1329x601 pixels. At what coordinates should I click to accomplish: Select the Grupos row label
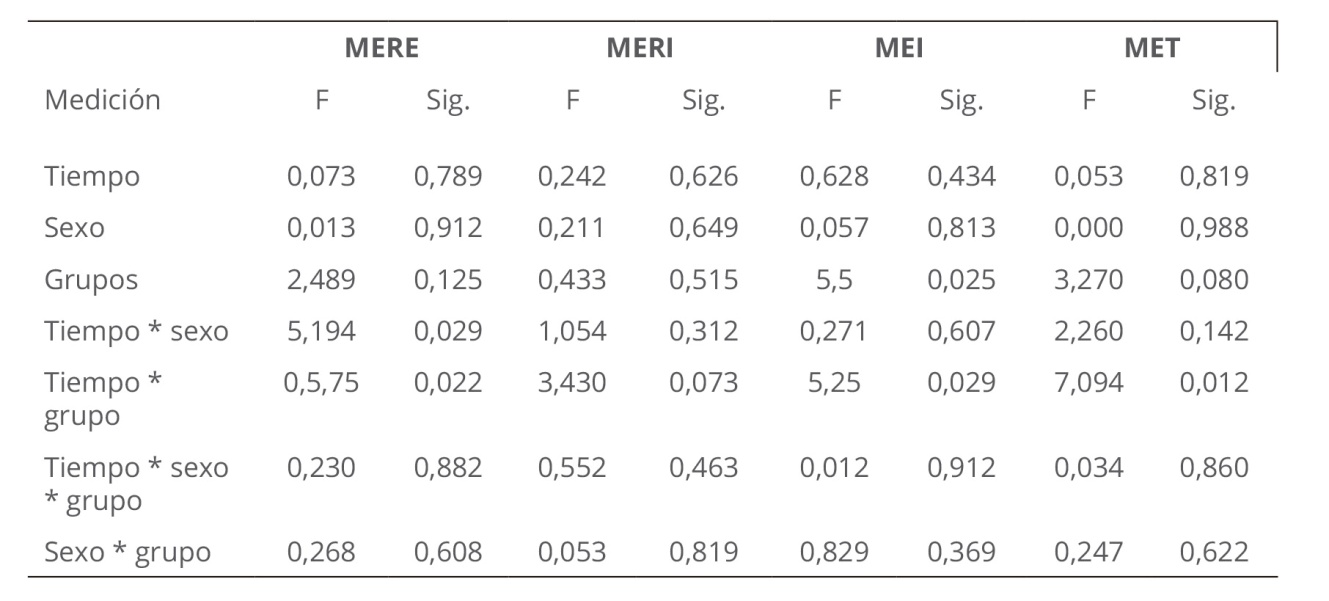tap(91, 280)
